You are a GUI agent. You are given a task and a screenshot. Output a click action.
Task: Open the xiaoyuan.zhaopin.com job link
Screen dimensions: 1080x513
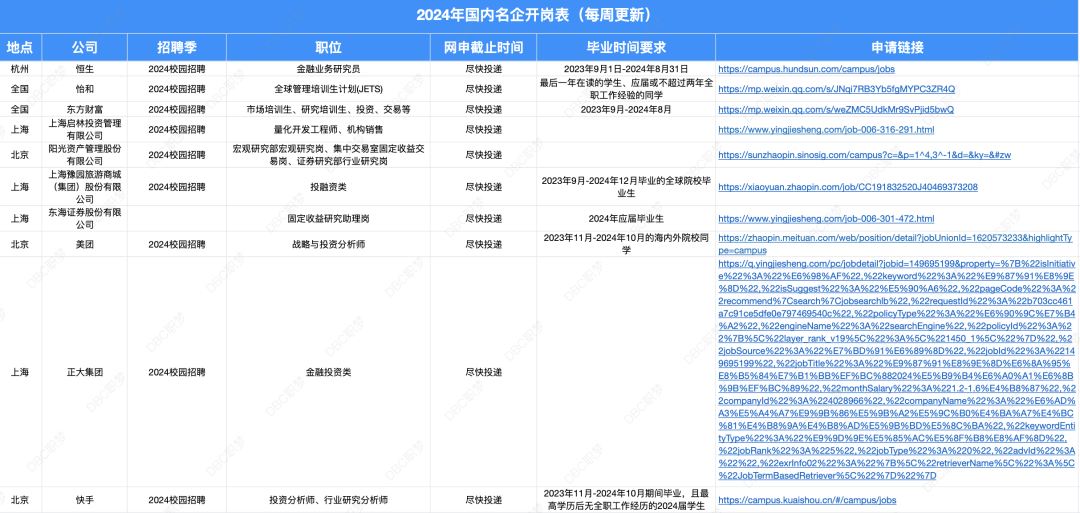tap(848, 187)
